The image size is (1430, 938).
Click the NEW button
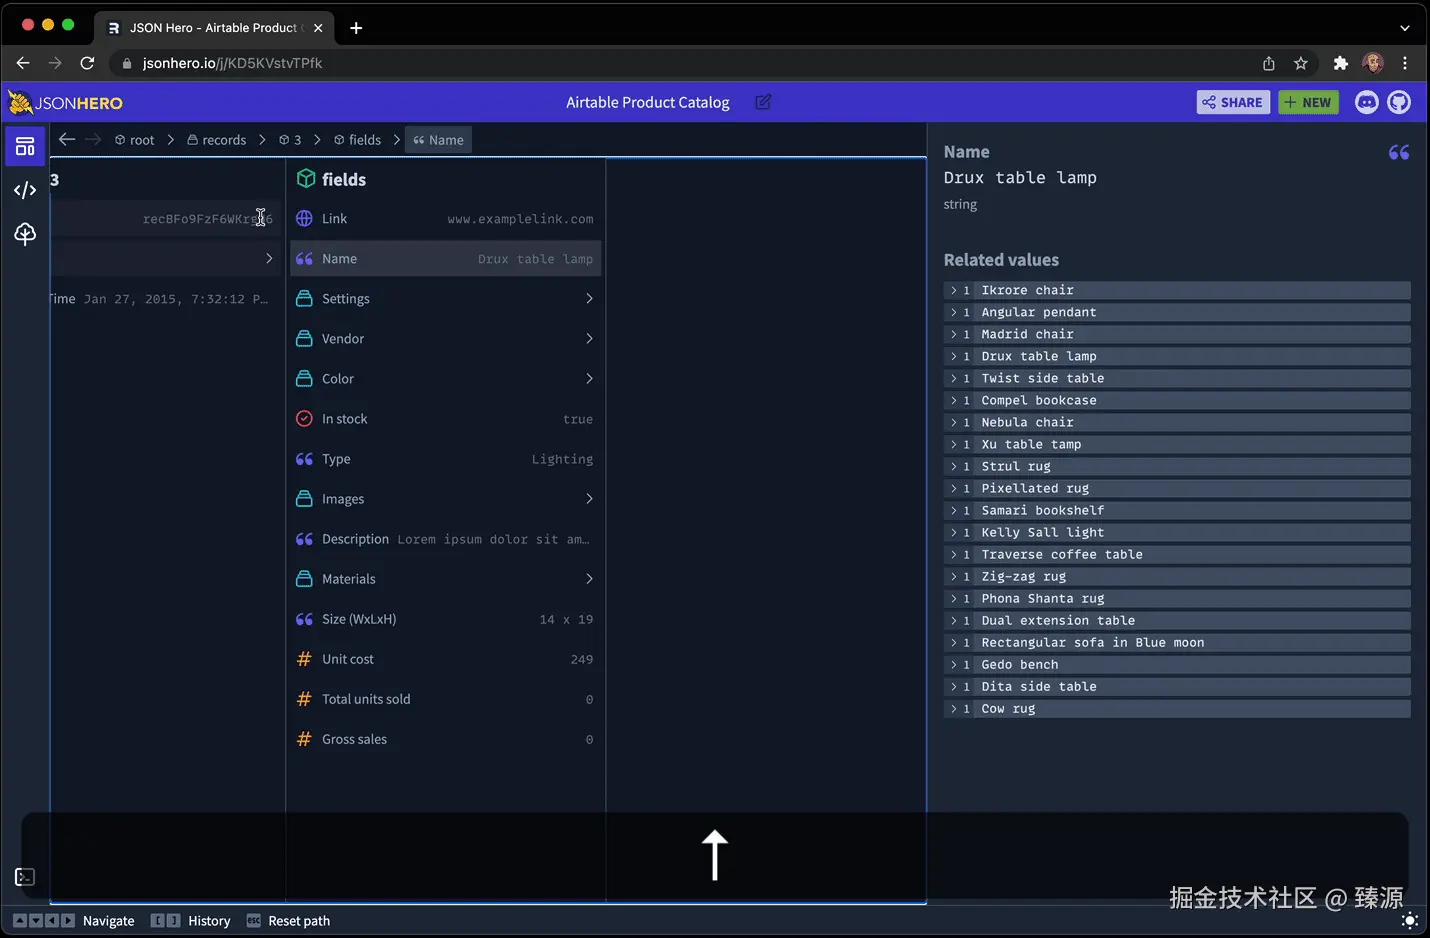pyautogui.click(x=1308, y=102)
